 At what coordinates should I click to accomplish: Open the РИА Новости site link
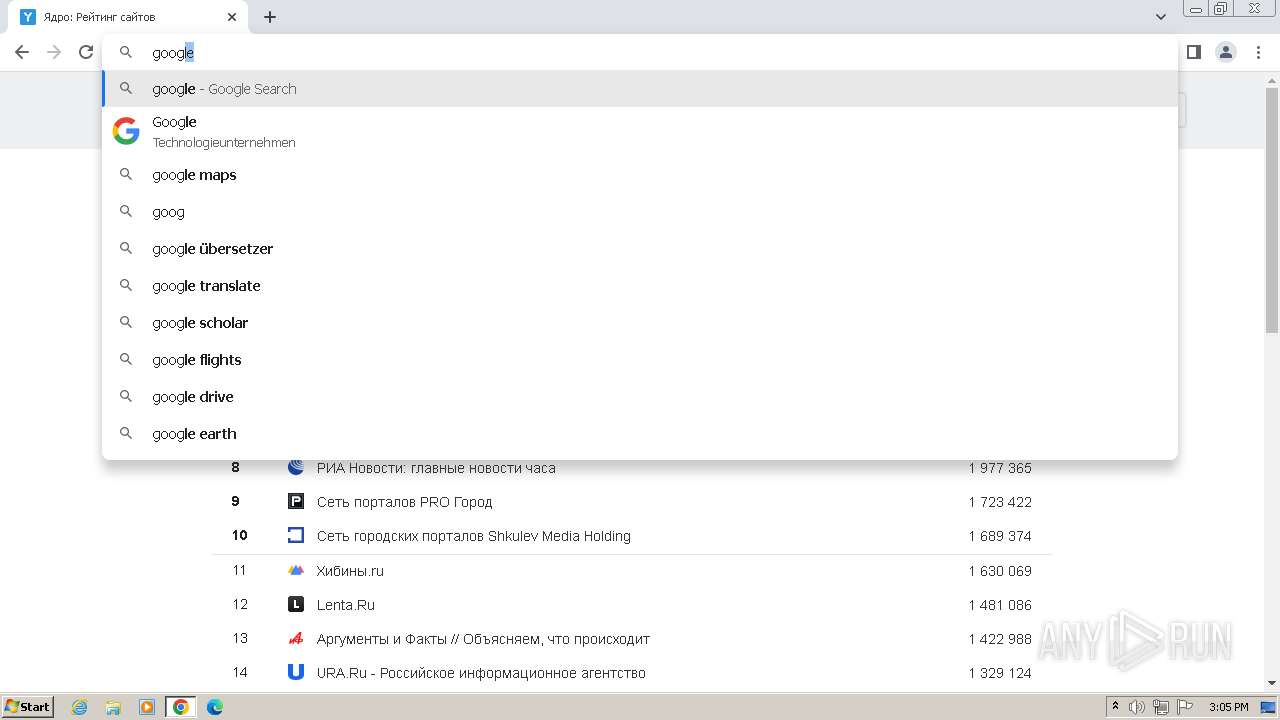pyautogui.click(x=436, y=468)
